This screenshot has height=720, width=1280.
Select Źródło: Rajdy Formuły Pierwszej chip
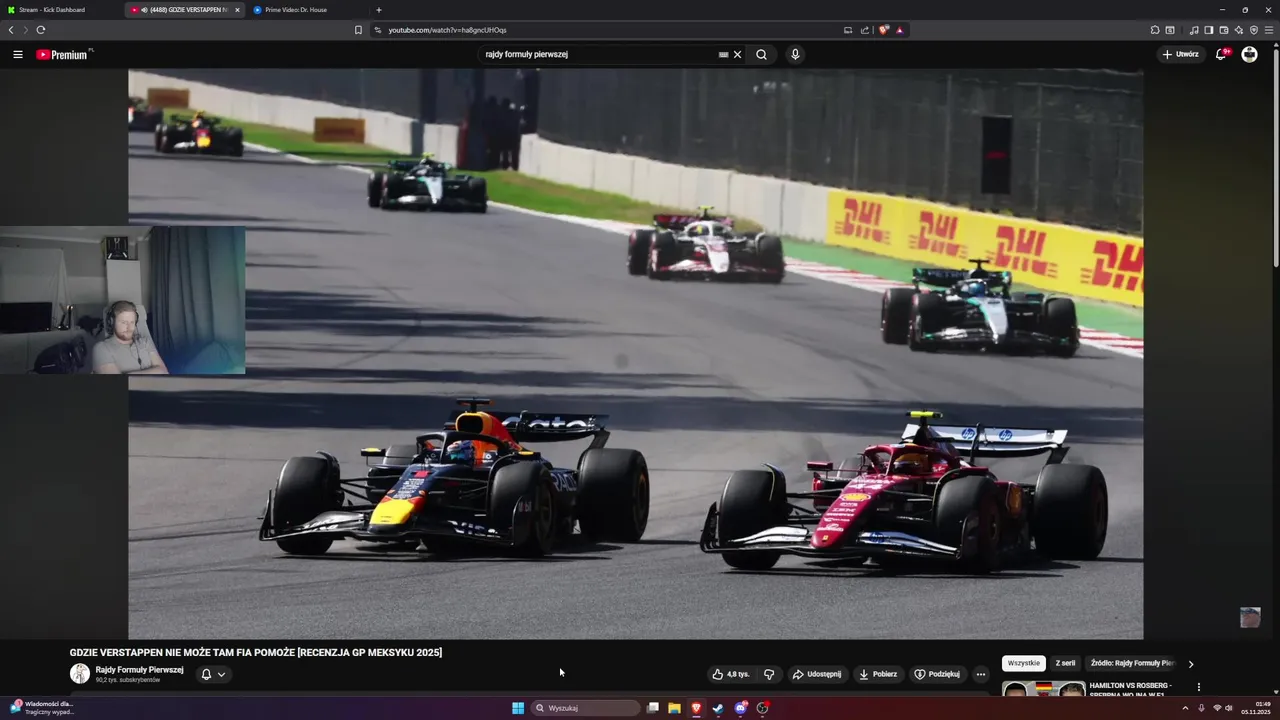click(x=1131, y=663)
